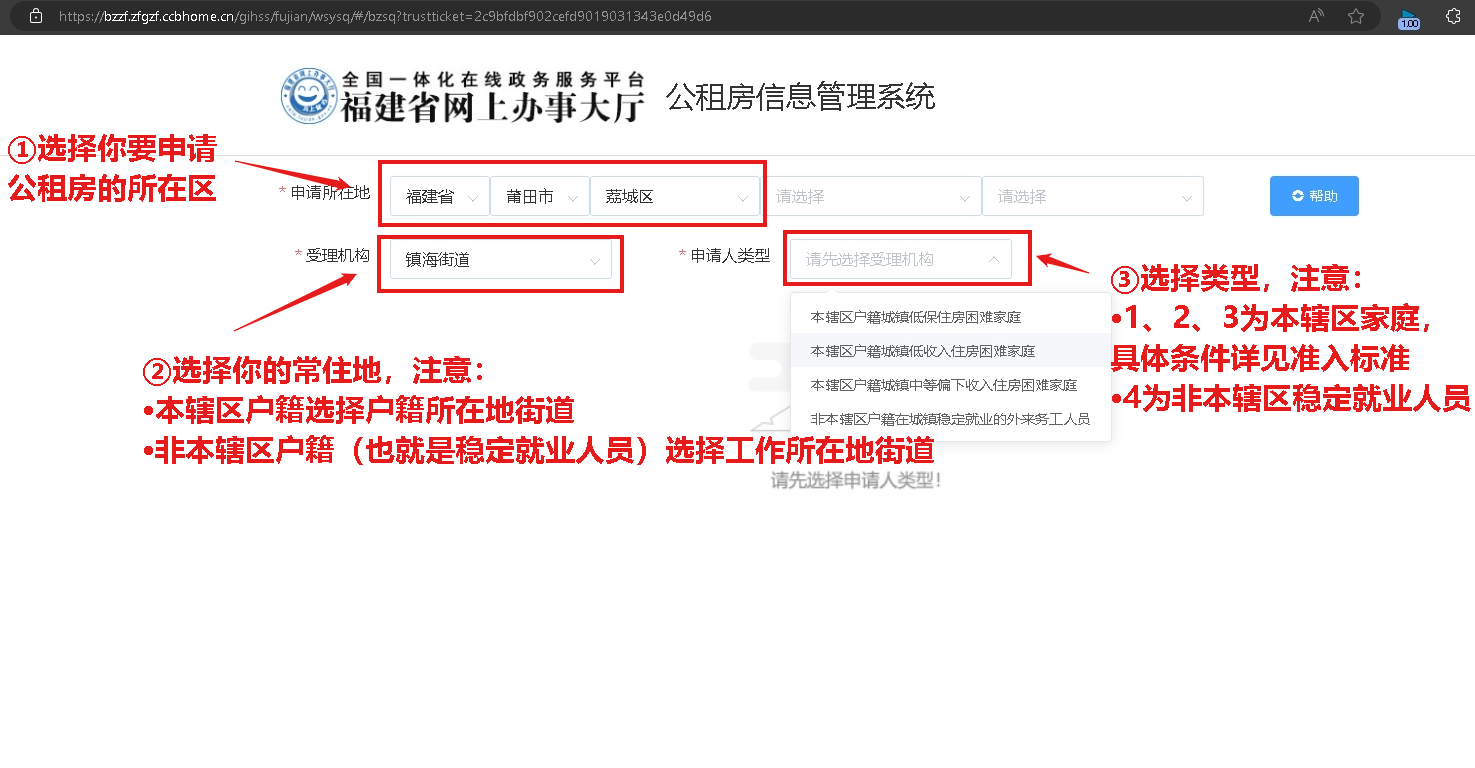This screenshot has width=1475, height=768.
Task: Click the star icon to favorite this page
Action: [1355, 16]
